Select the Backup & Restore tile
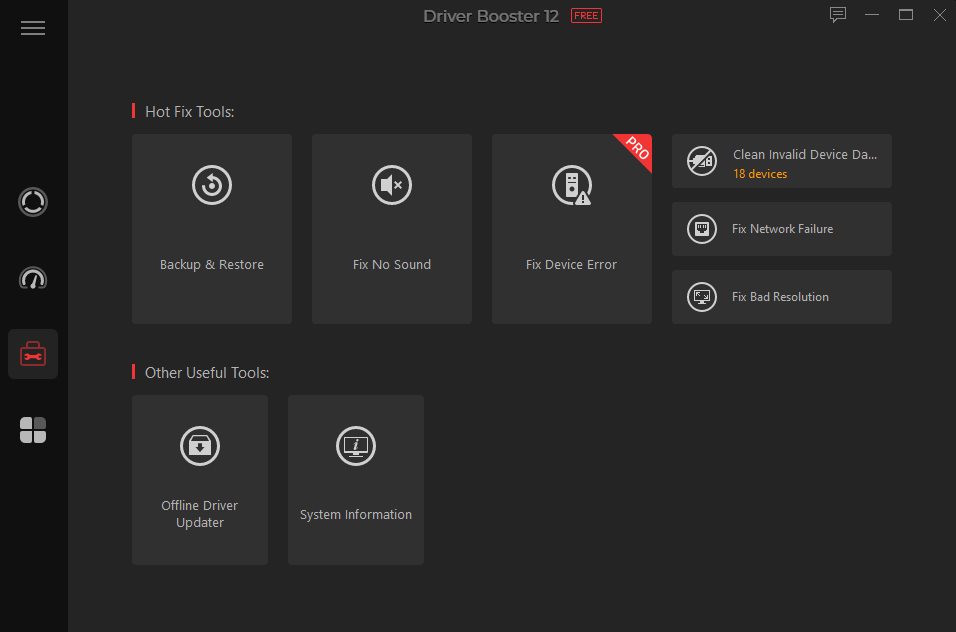 (x=211, y=229)
